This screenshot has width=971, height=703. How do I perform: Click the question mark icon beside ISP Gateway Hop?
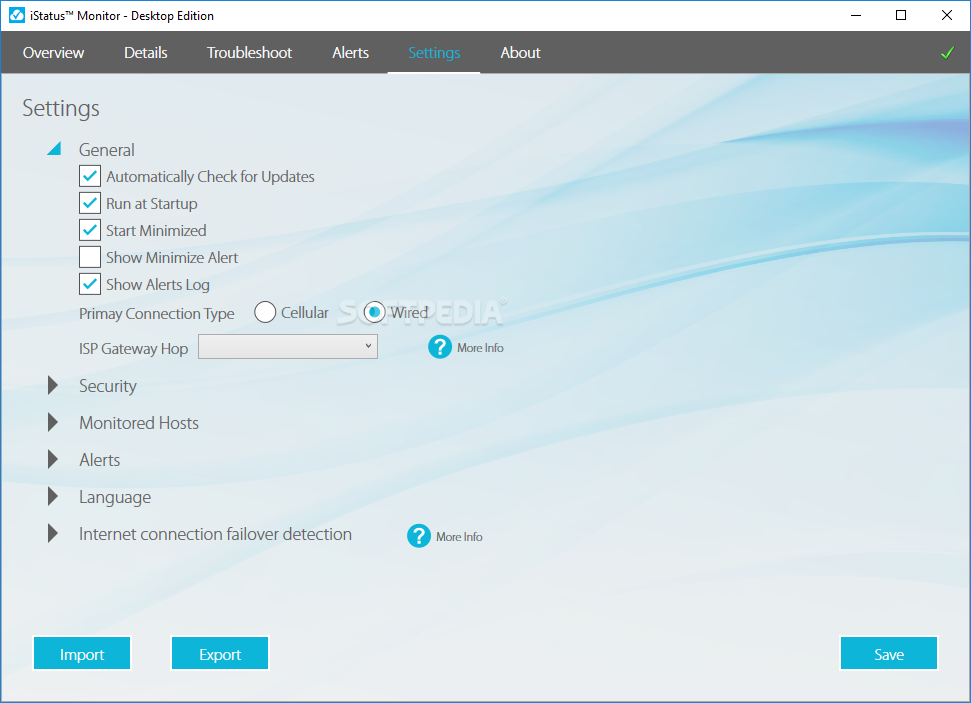440,347
